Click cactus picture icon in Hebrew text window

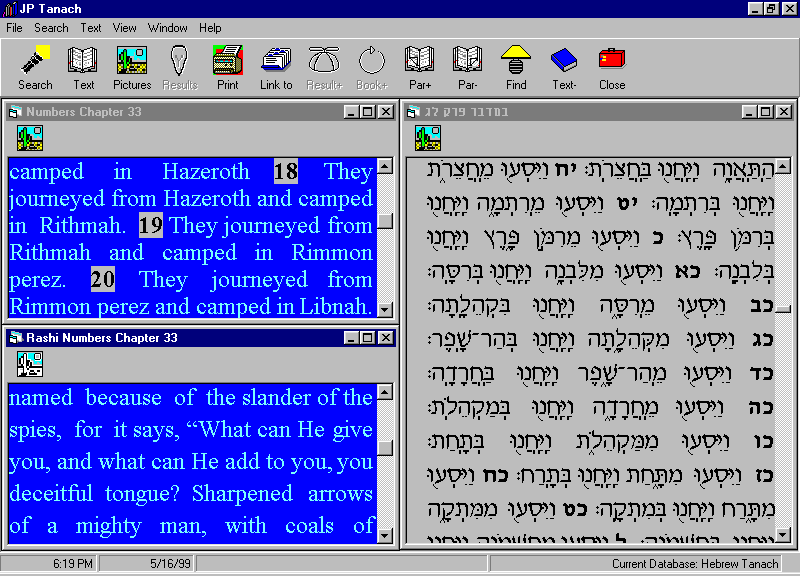tap(428, 138)
